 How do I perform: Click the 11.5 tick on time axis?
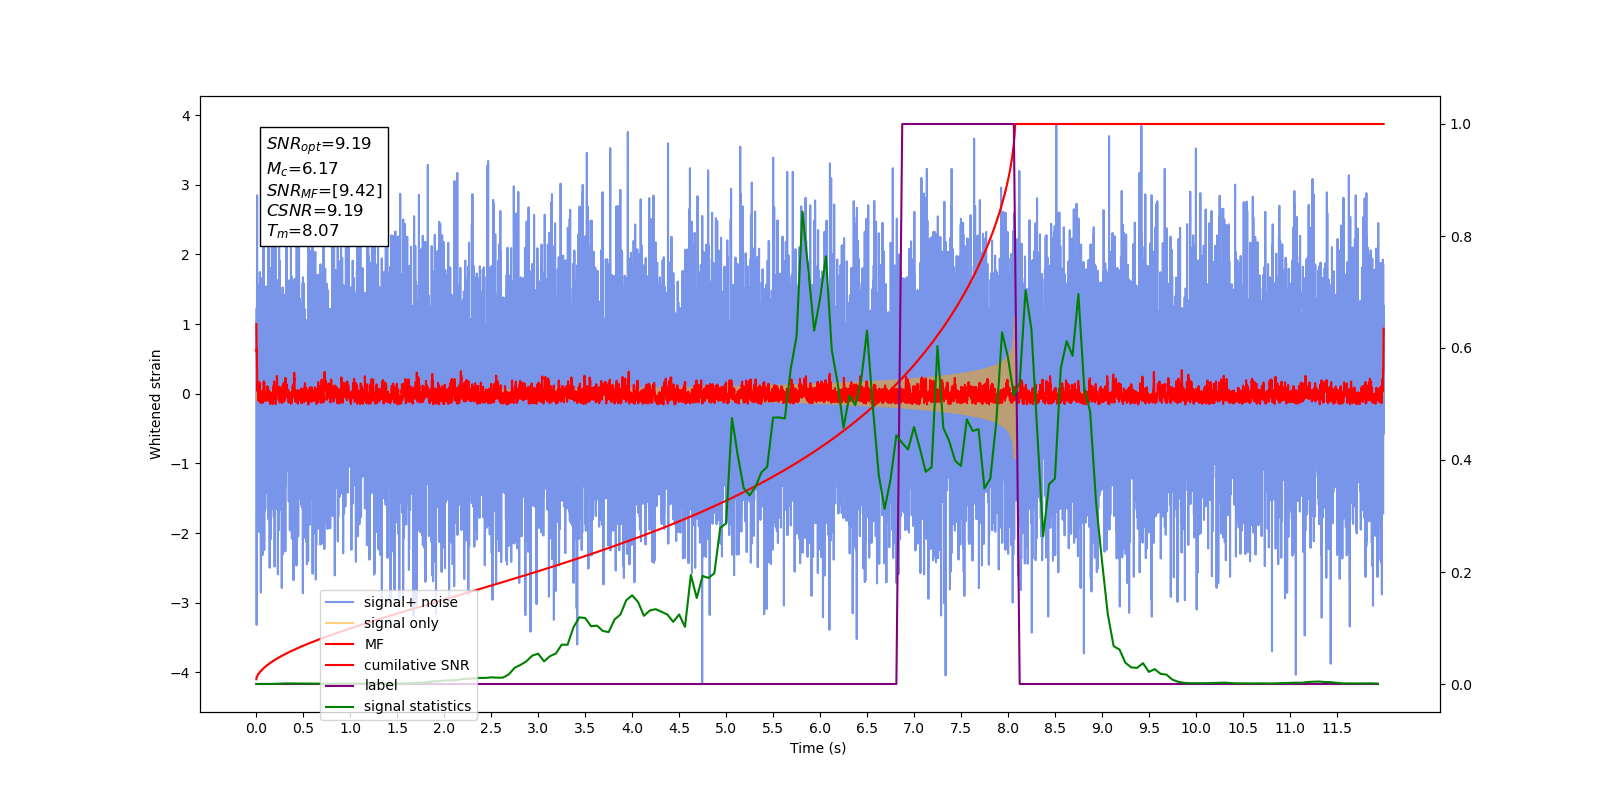point(1337,728)
